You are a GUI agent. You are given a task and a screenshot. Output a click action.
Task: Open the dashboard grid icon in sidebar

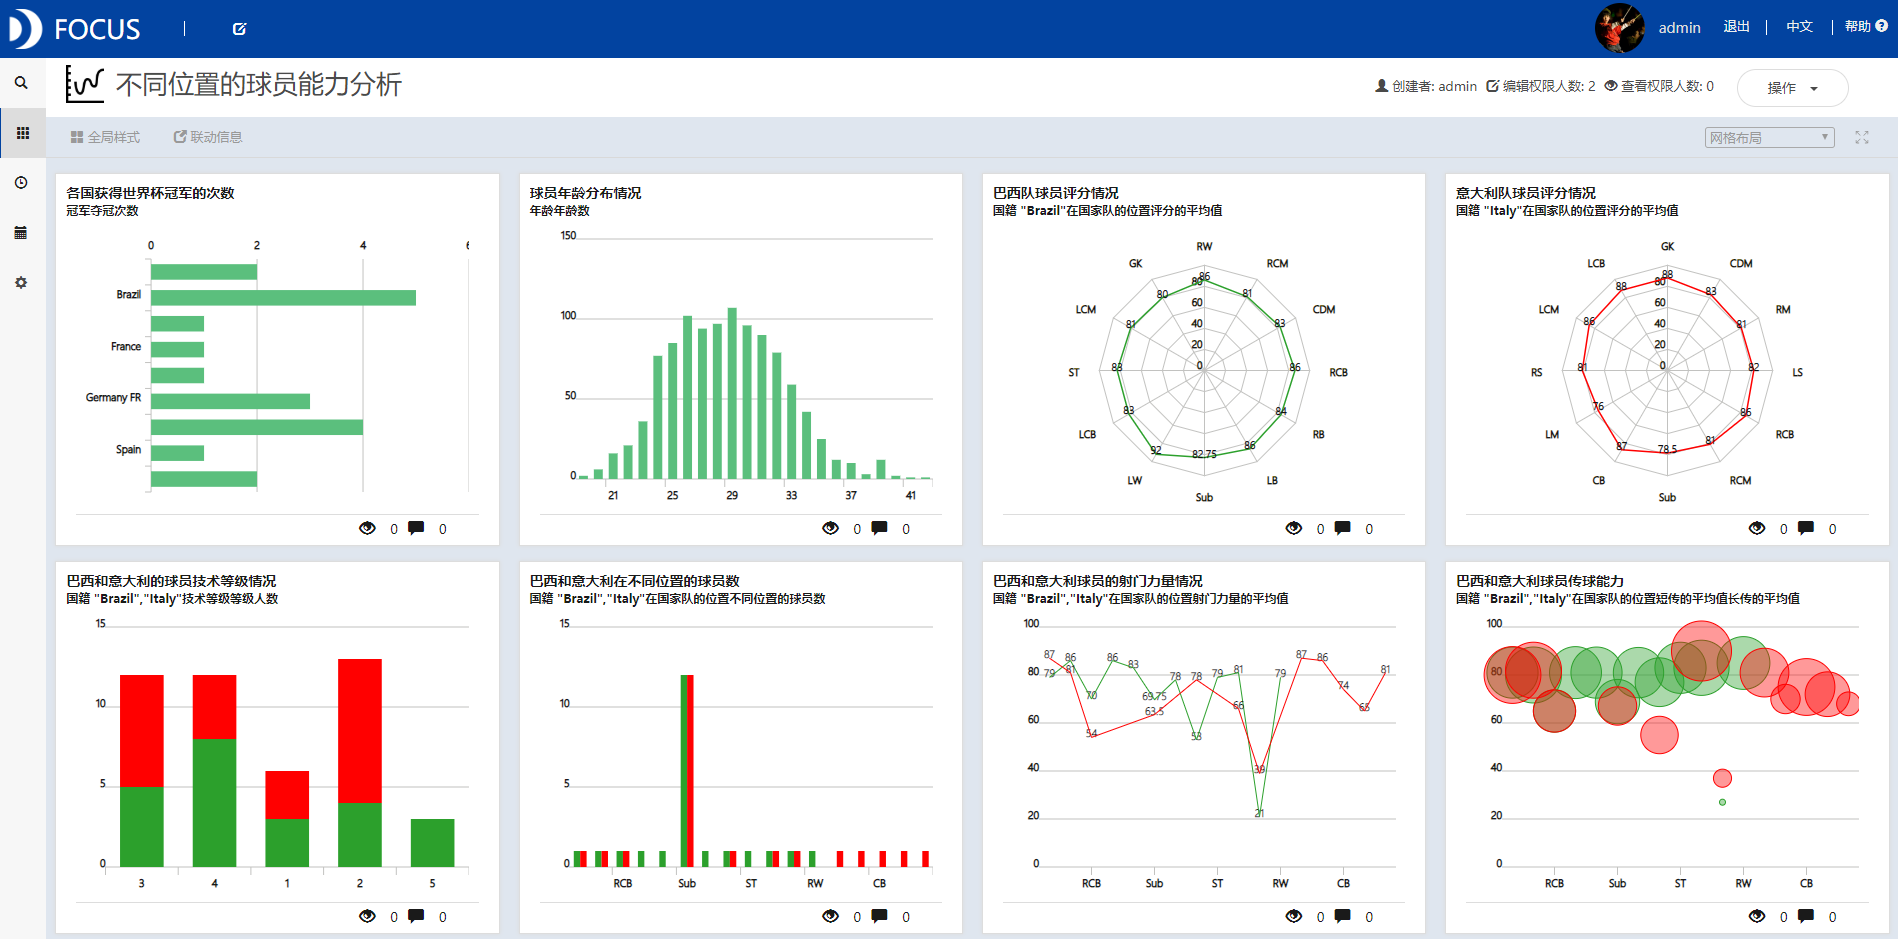(22, 133)
